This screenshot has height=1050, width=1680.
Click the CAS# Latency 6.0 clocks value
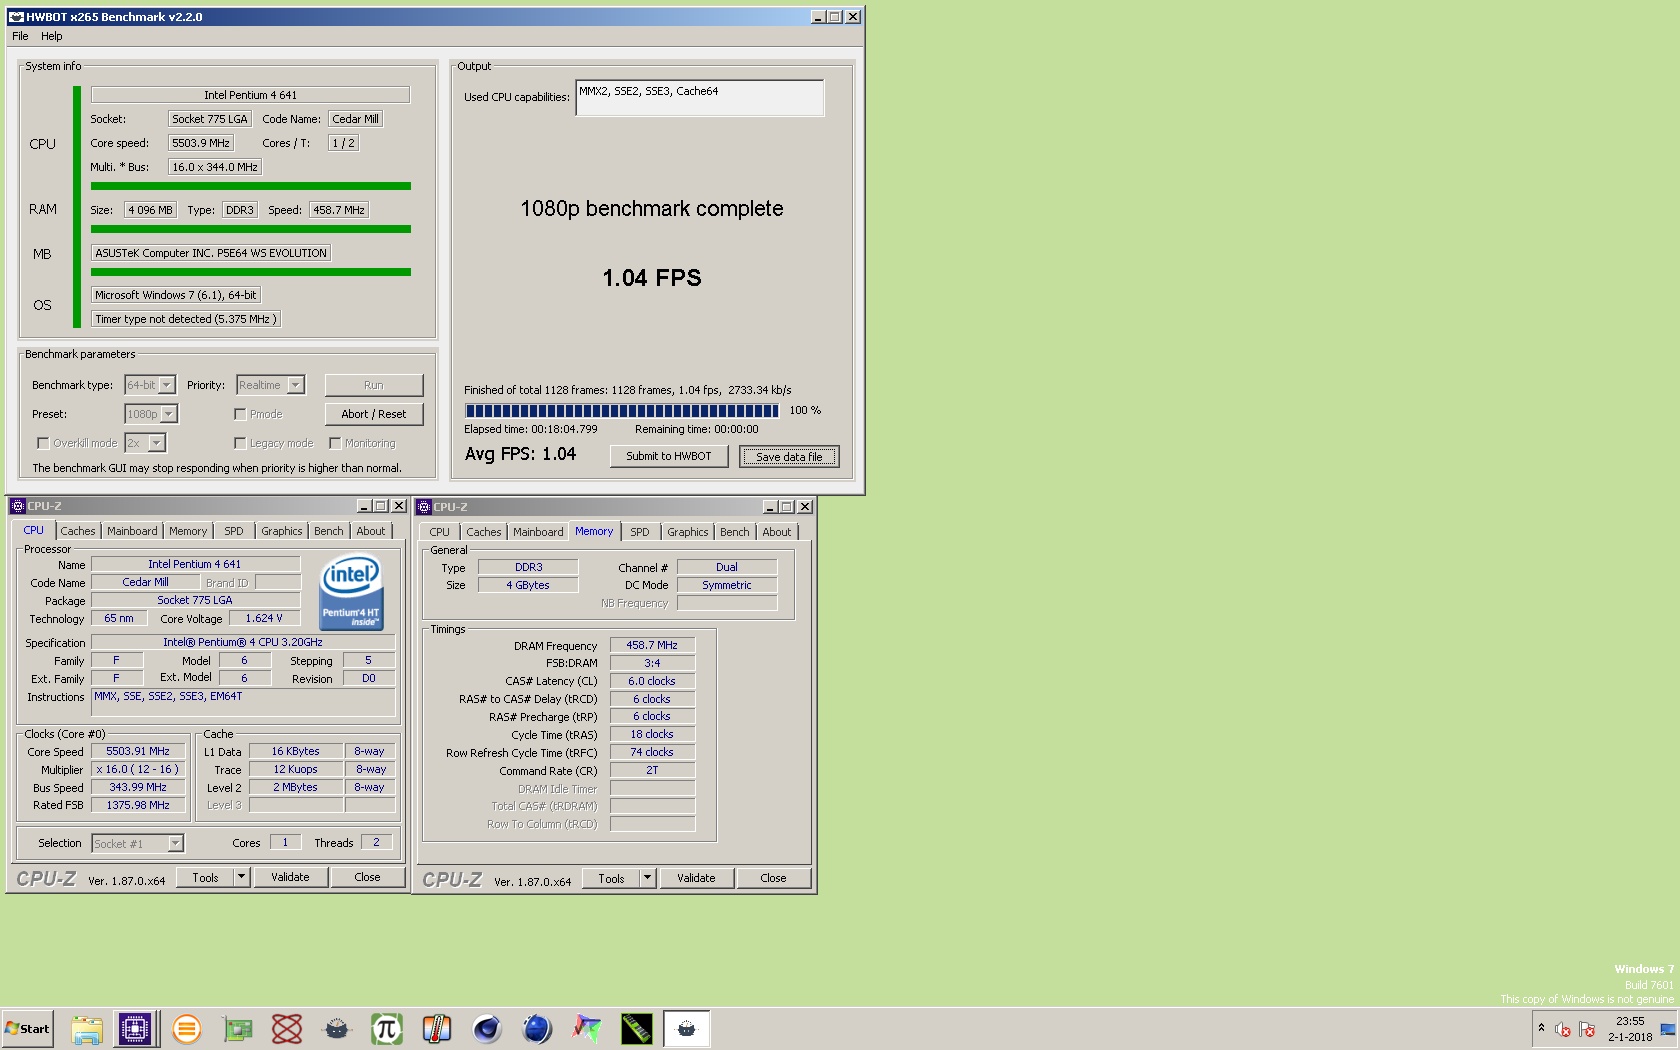click(x=652, y=681)
